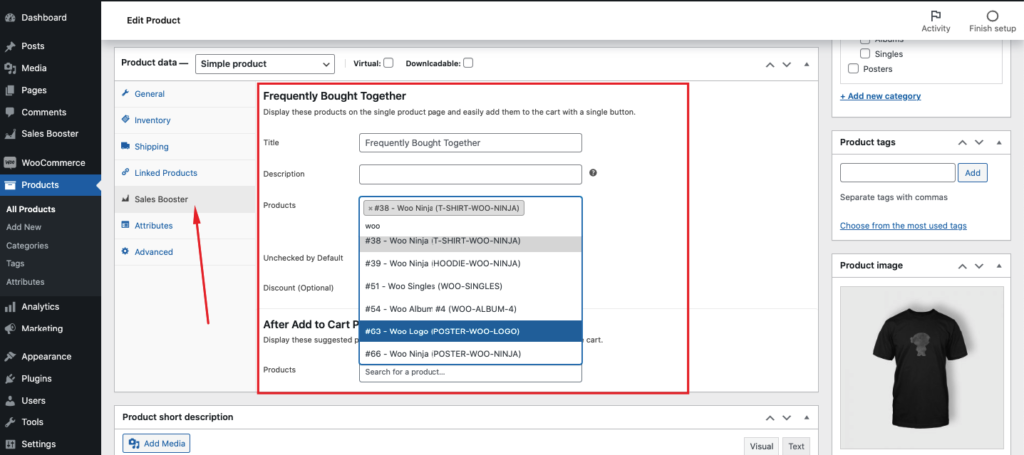Image resolution: width=1024 pixels, height=455 pixels.
Task: Click the Frequently Bought Together title field
Action: (x=470, y=143)
